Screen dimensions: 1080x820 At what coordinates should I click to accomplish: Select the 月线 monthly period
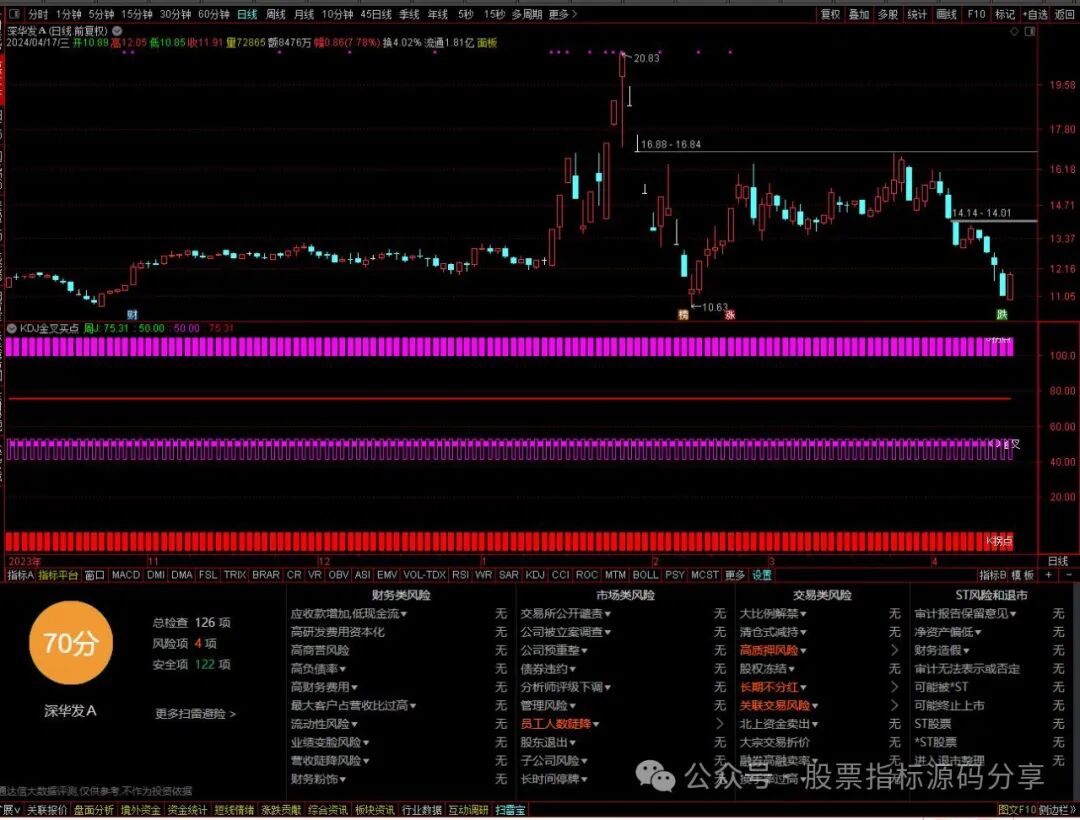(x=303, y=14)
